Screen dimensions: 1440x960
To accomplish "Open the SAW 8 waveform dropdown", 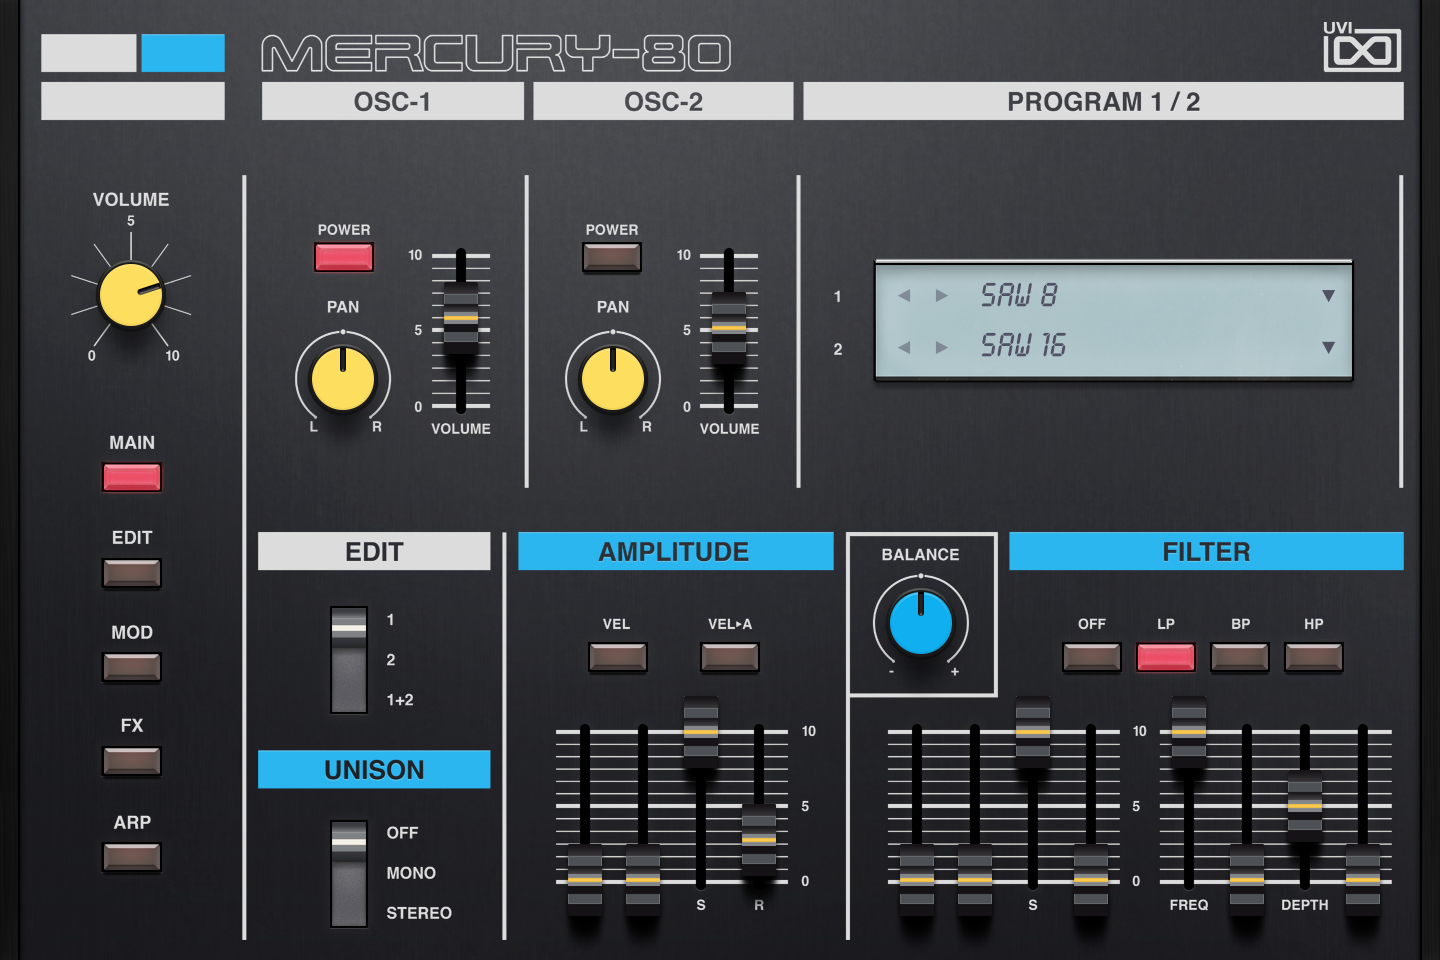I will coord(1329,295).
